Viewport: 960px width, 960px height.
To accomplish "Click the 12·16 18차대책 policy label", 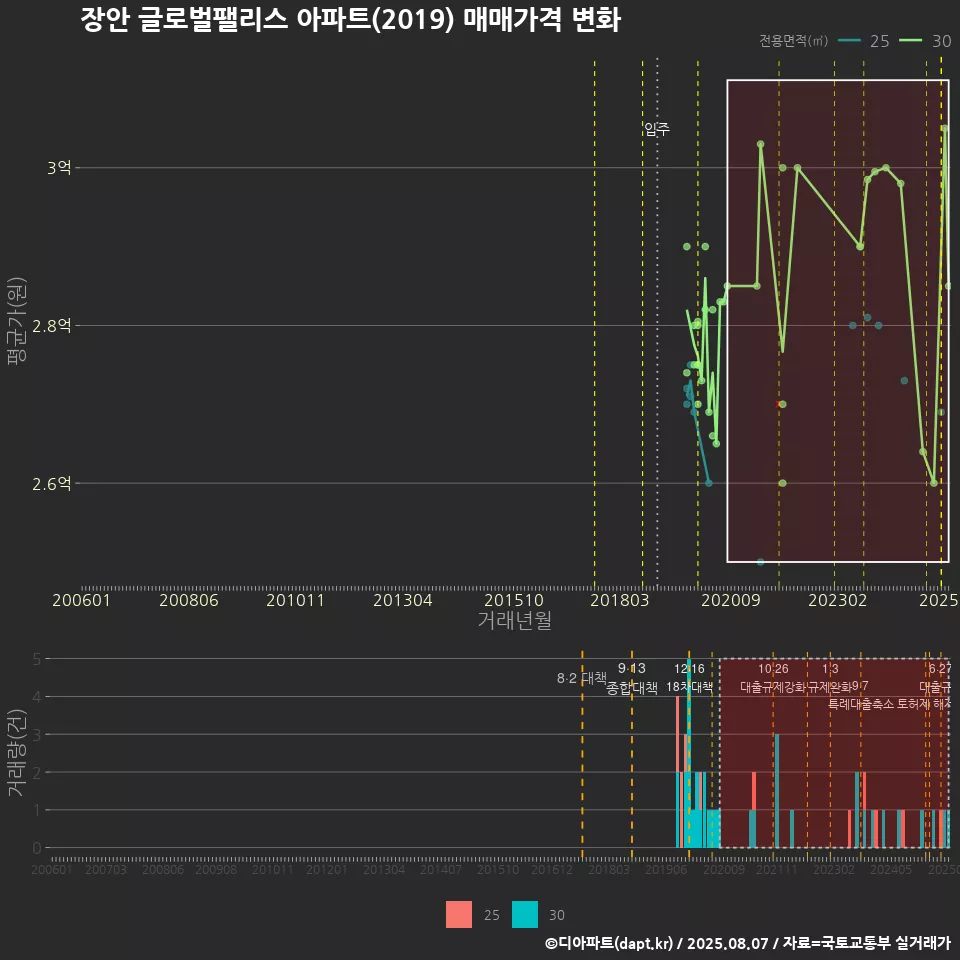I will click(689, 678).
